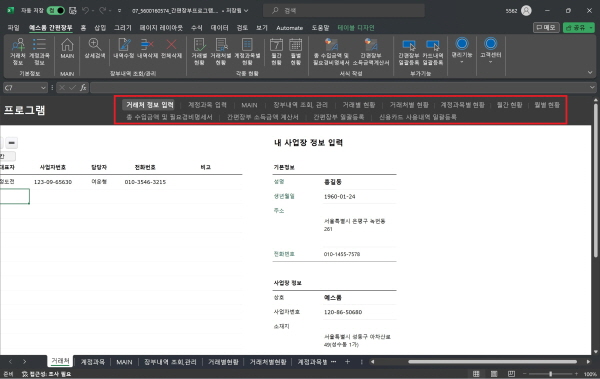Switch to Page Layout view icon
The width and height of the screenshot is (600, 379).
[x=494, y=374]
